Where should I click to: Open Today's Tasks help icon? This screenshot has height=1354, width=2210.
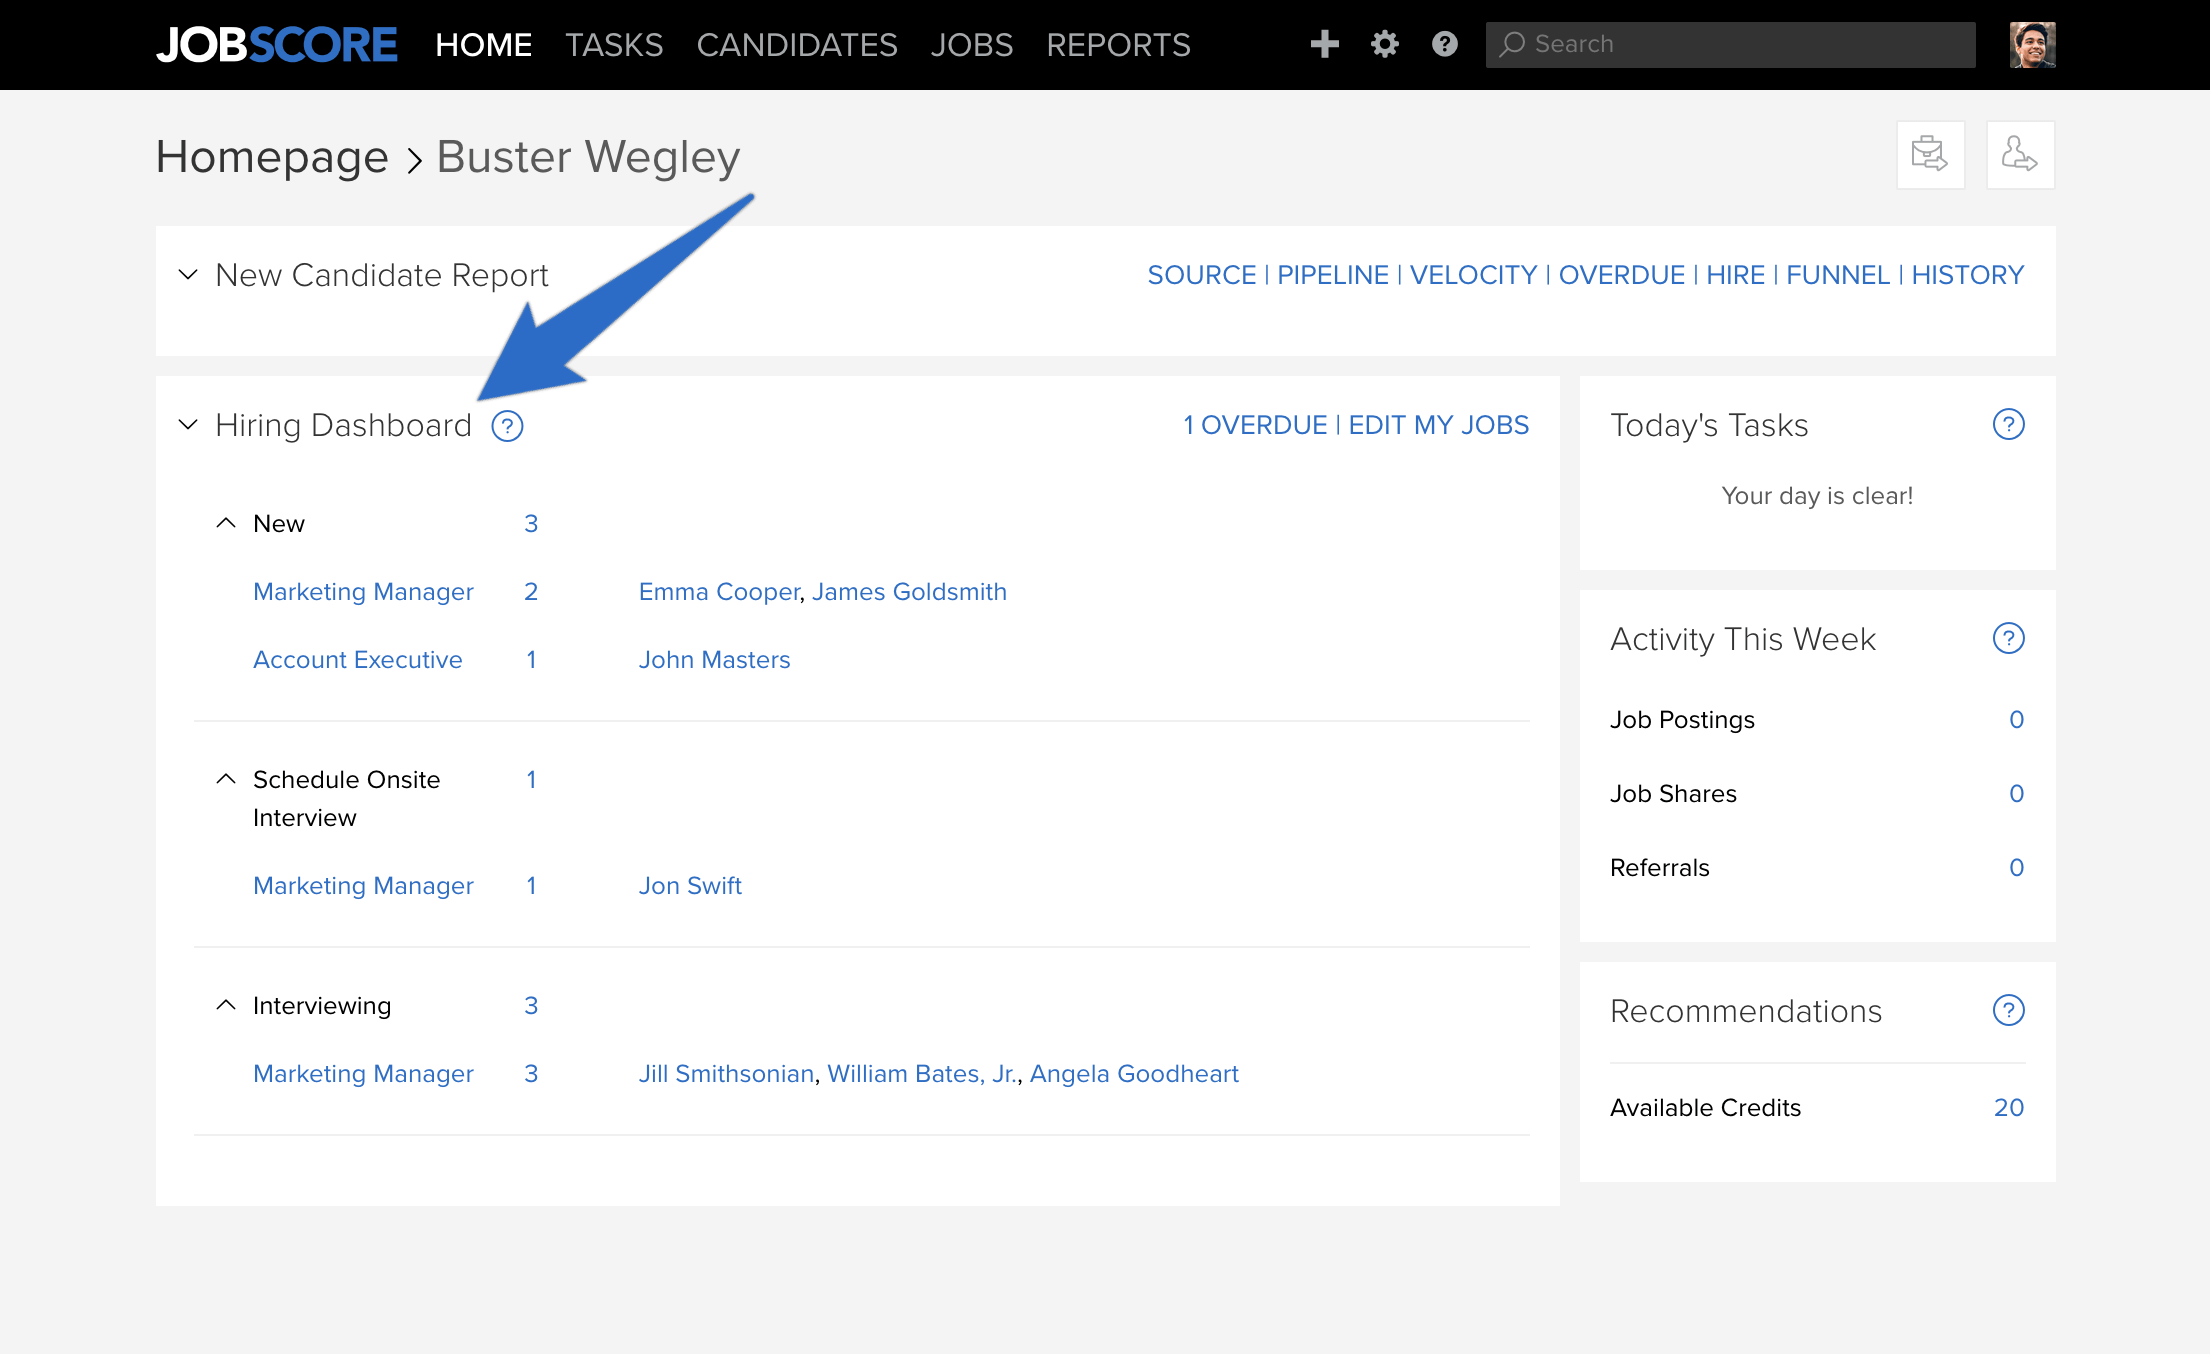point(2009,425)
